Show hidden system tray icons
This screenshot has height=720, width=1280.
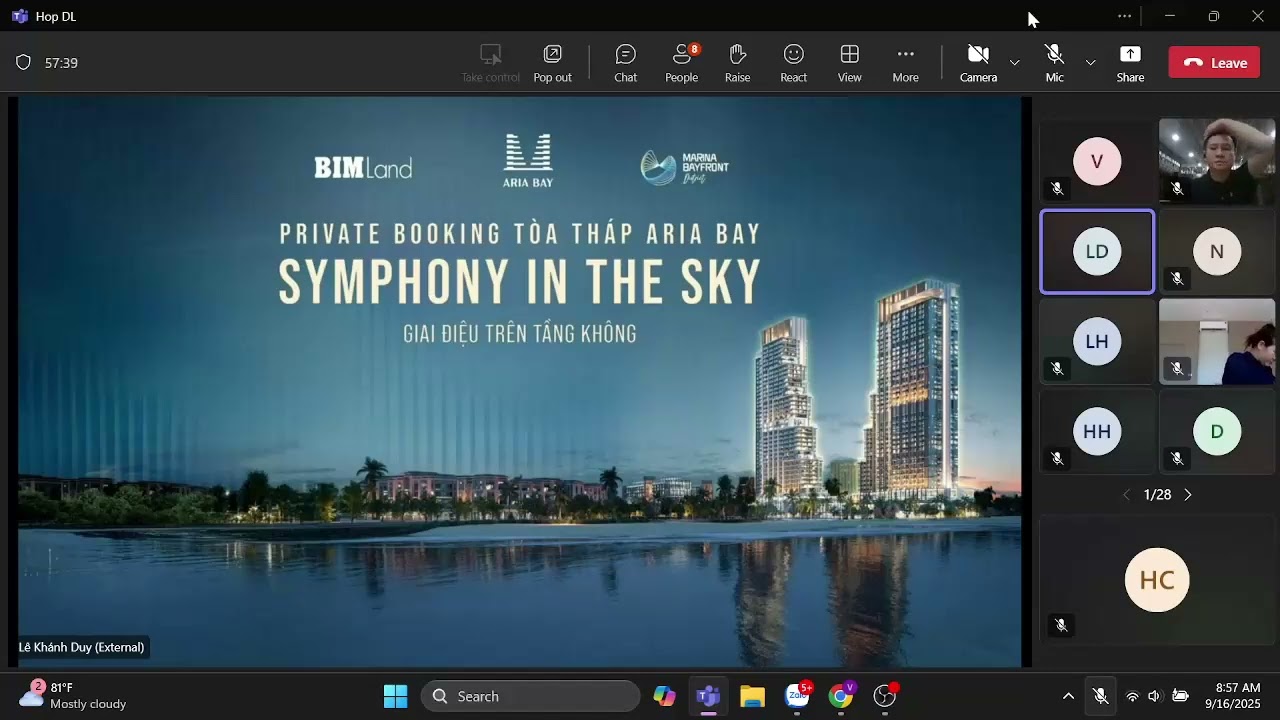click(x=1068, y=696)
